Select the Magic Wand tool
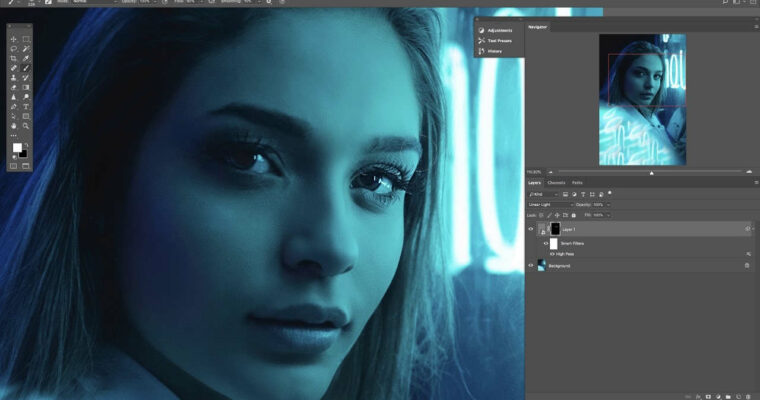This screenshot has width=760, height=400. 26,49
